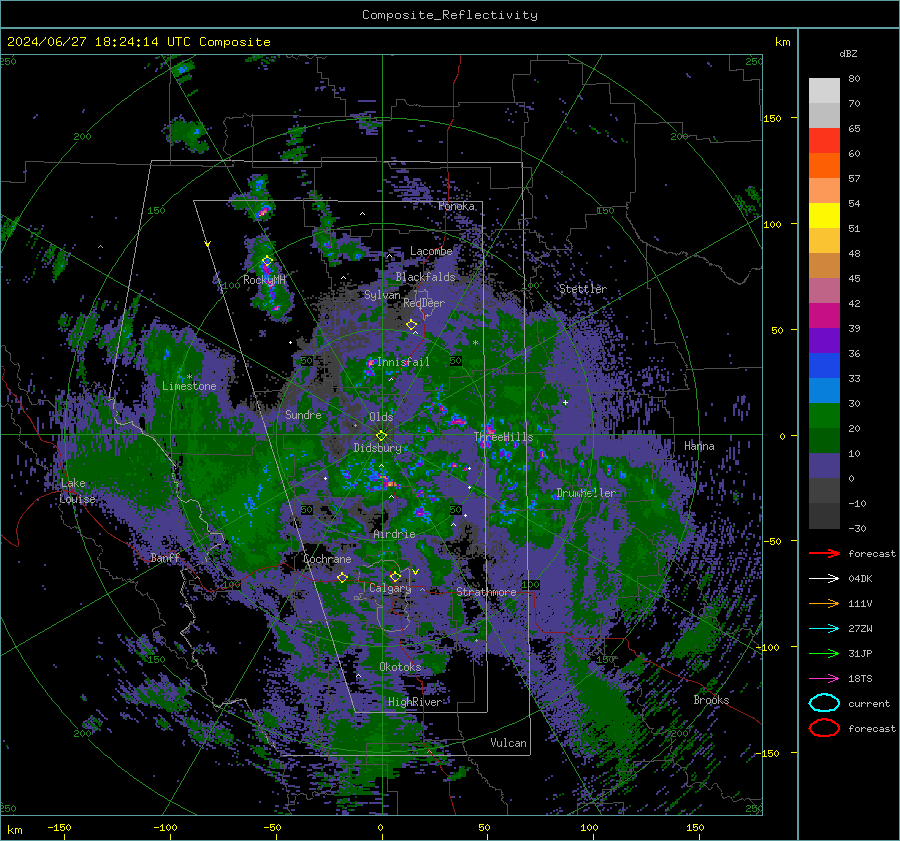Click the Stettler city label
Viewport: 900px width, 841px height.
(x=583, y=289)
